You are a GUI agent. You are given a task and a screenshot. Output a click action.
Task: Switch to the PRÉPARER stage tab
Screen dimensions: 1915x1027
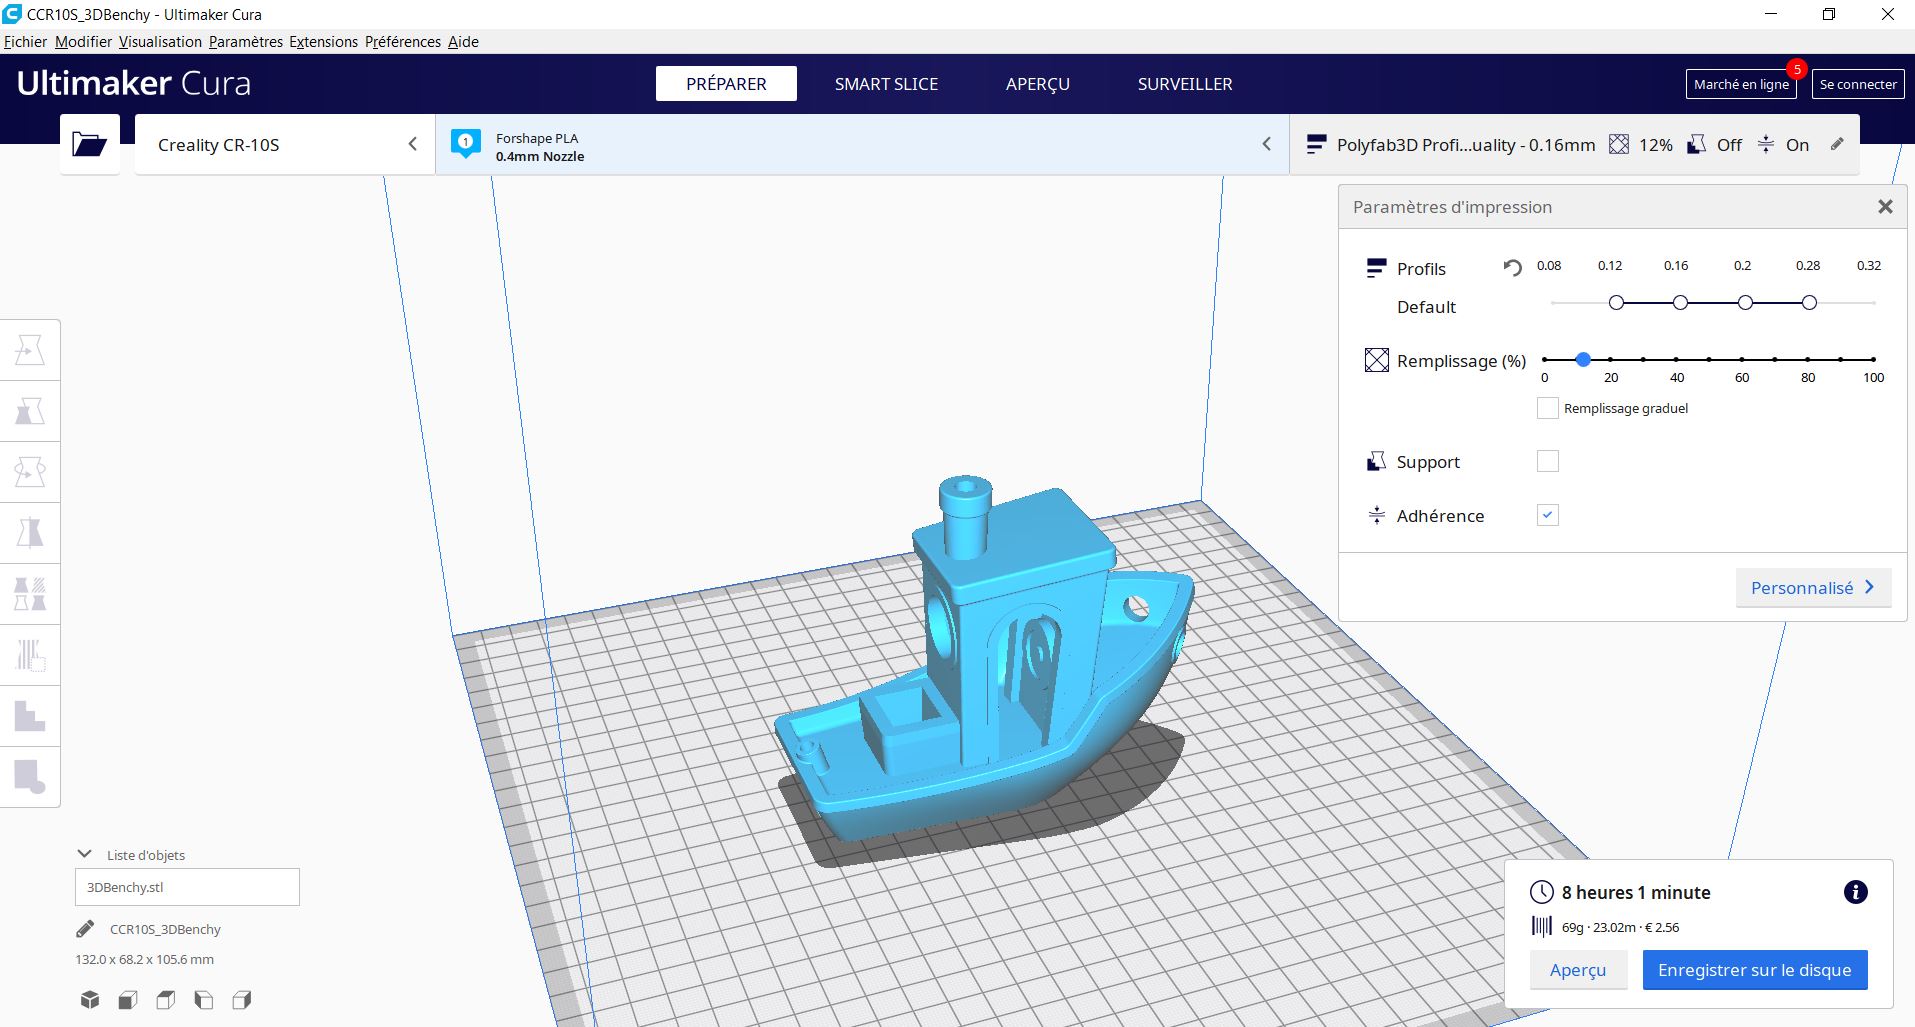coord(726,84)
